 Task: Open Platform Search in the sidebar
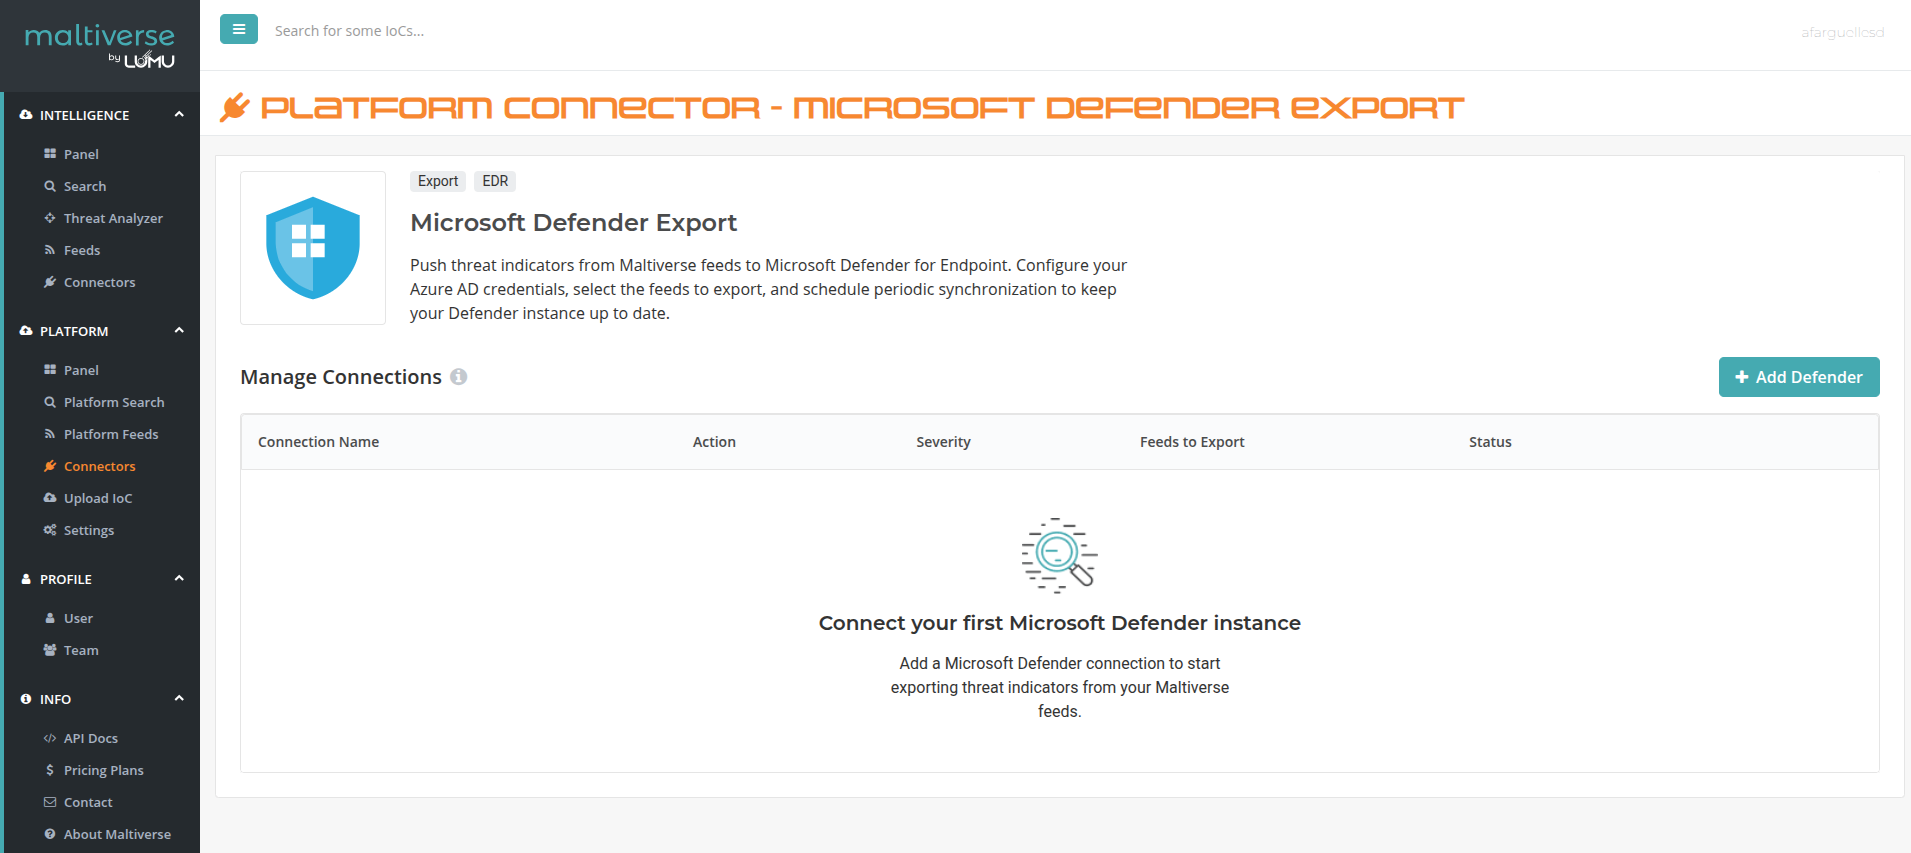[113, 402]
